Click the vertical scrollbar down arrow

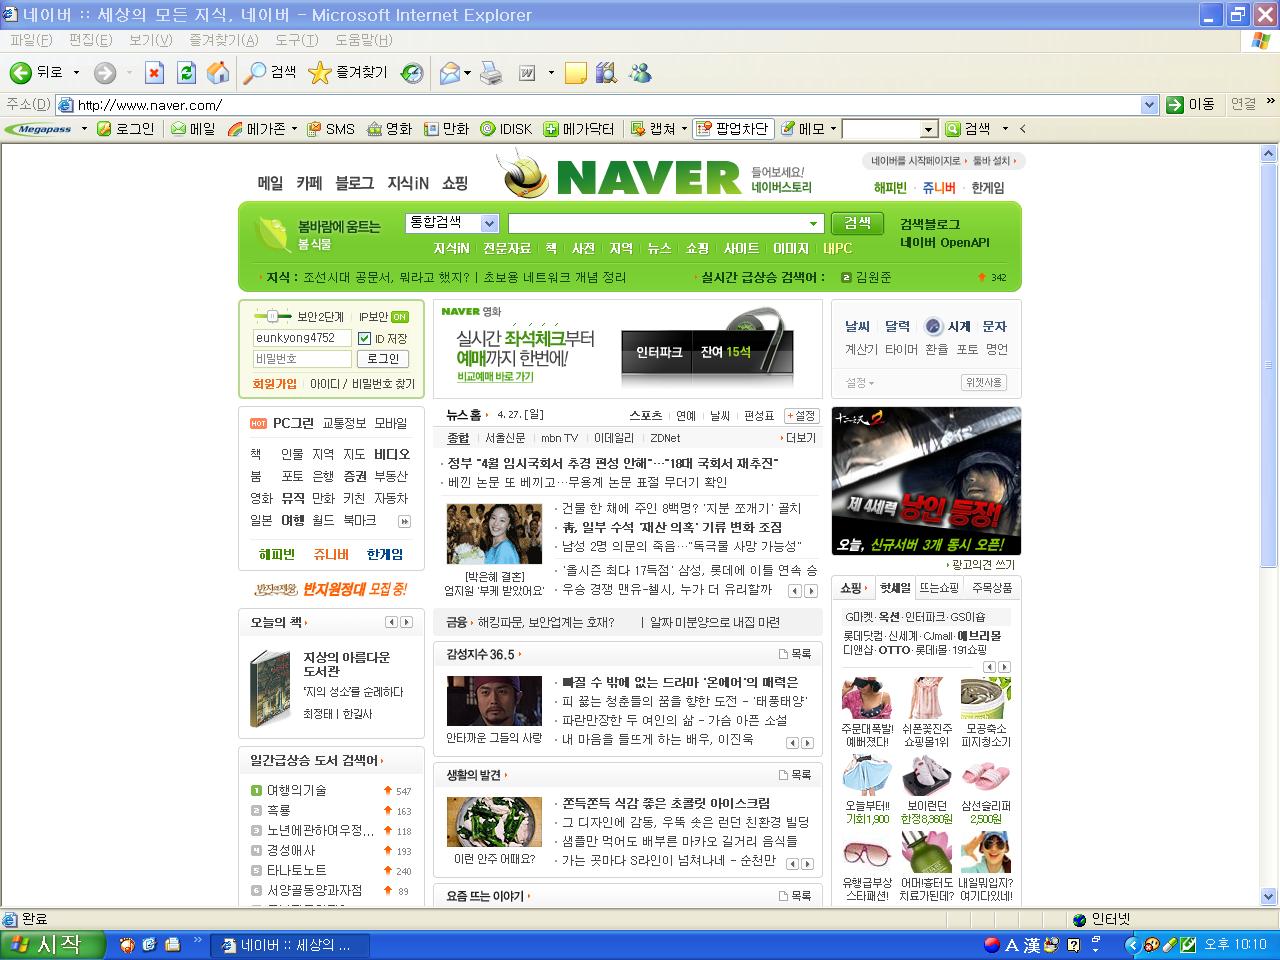pos(1269,897)
